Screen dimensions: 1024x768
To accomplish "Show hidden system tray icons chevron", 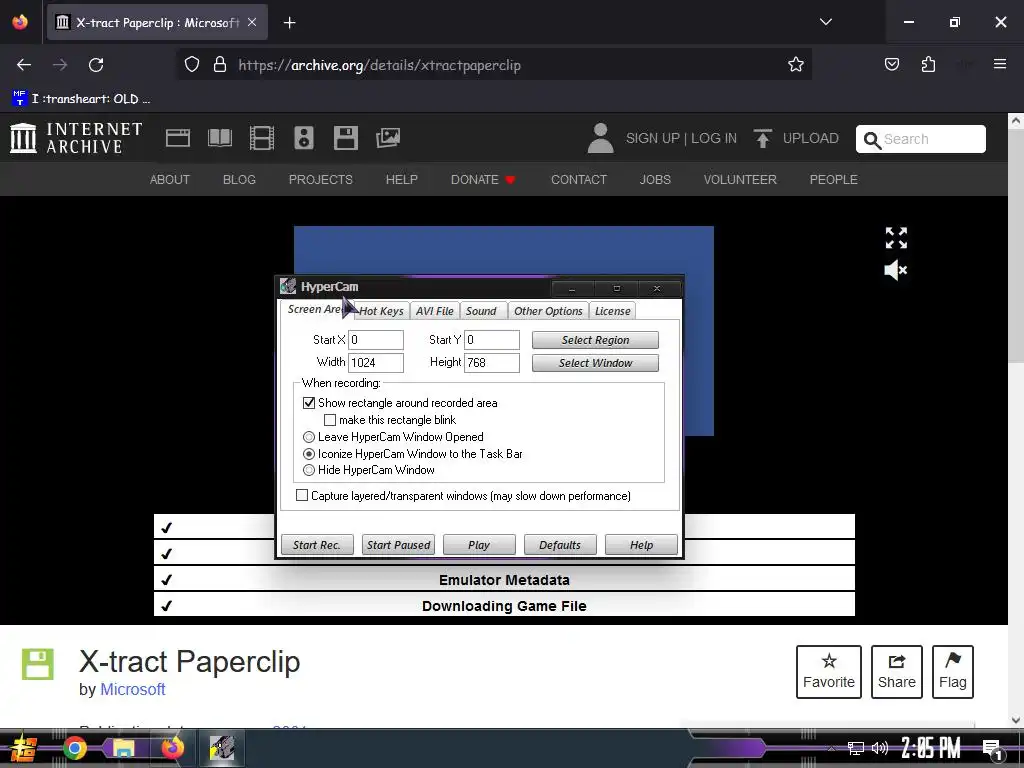I will point(831,748).
